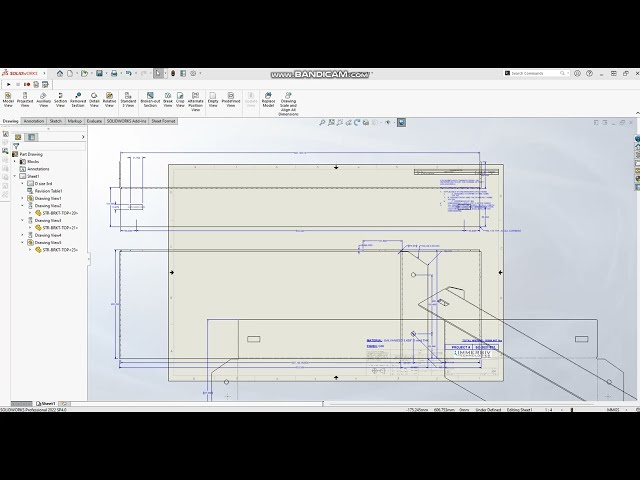
Task: Select Drawing View5 in the tree
Action: (48, 242)
